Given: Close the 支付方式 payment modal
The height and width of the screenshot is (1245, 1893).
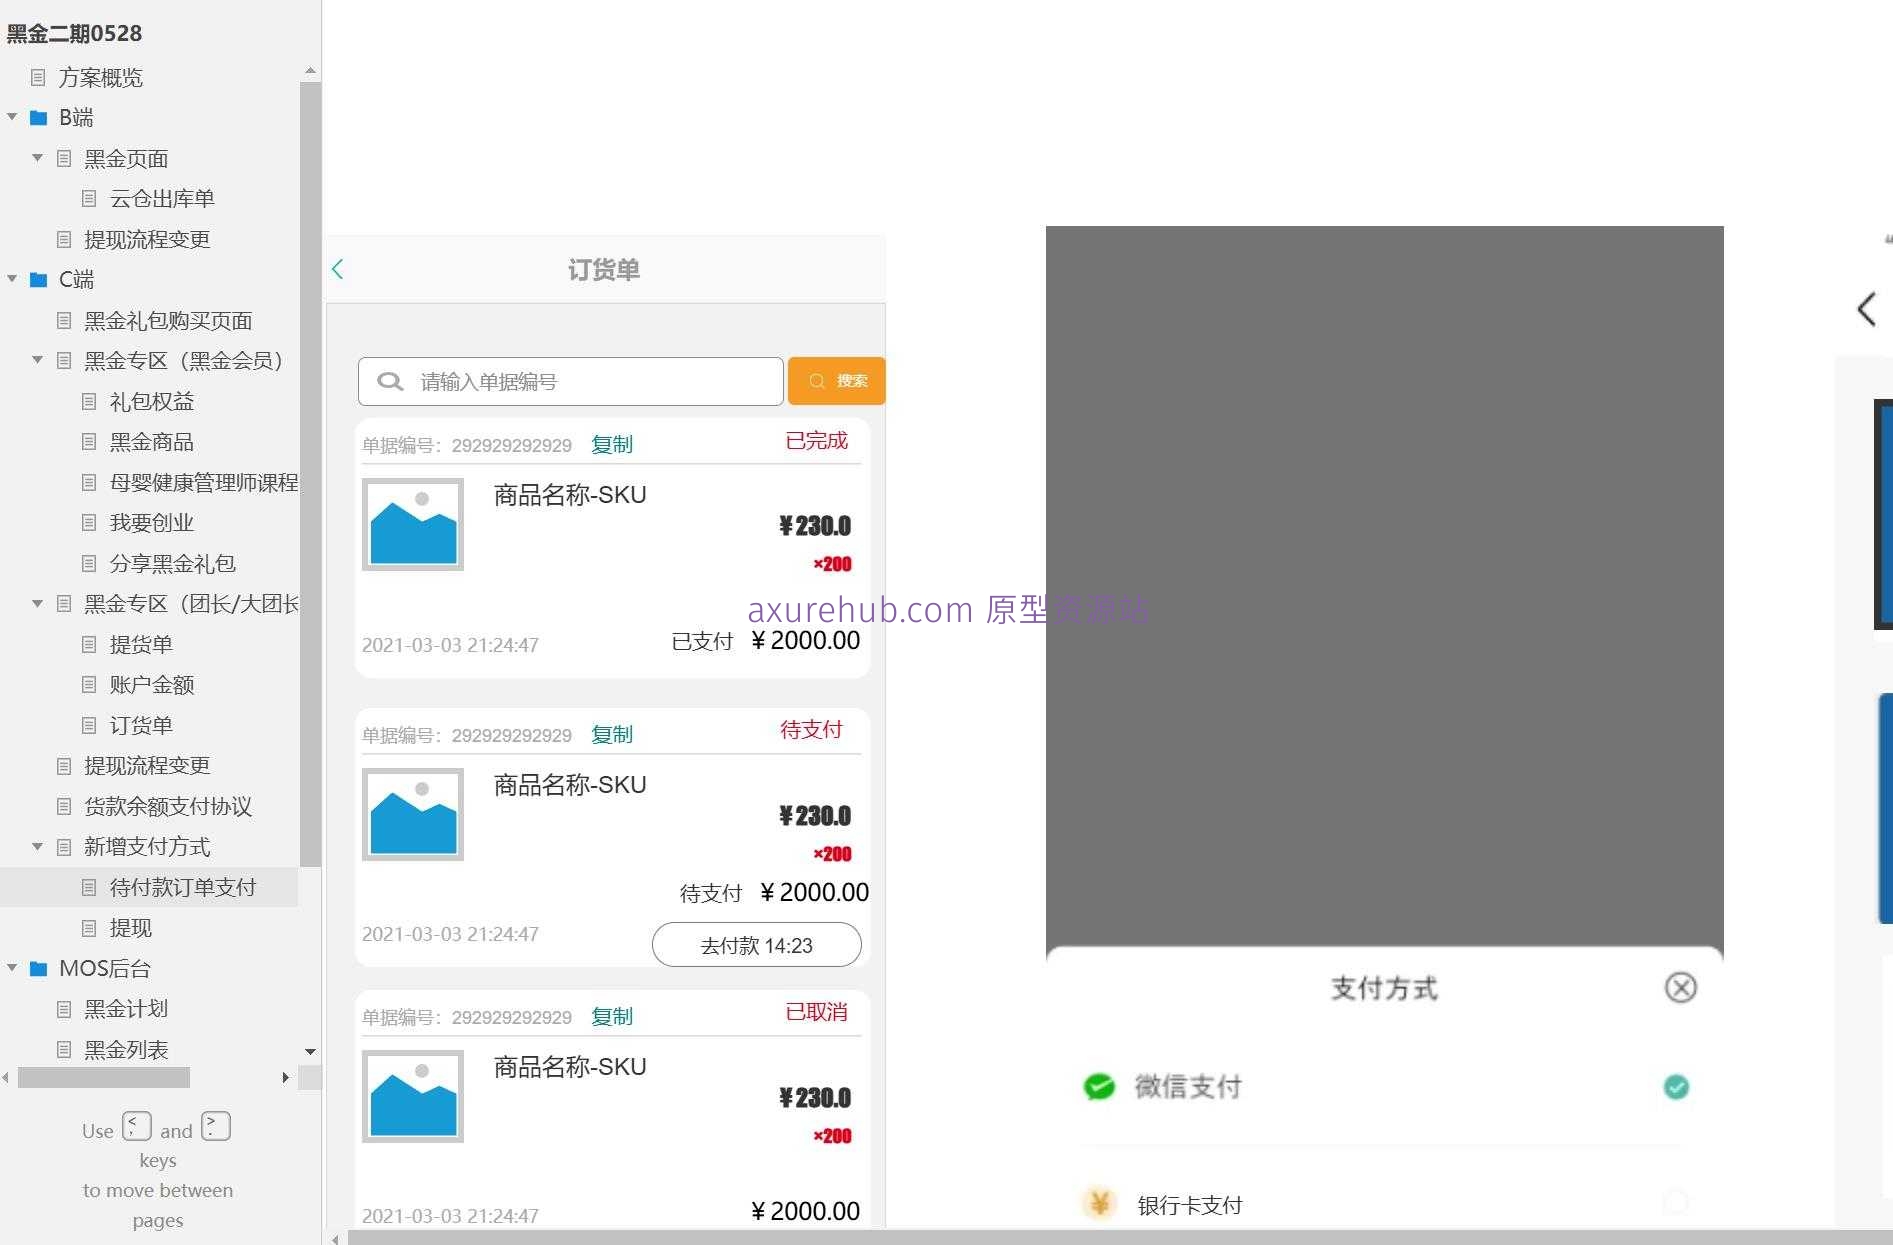Looking at the screenshot, I should [x=1680, y=988].
